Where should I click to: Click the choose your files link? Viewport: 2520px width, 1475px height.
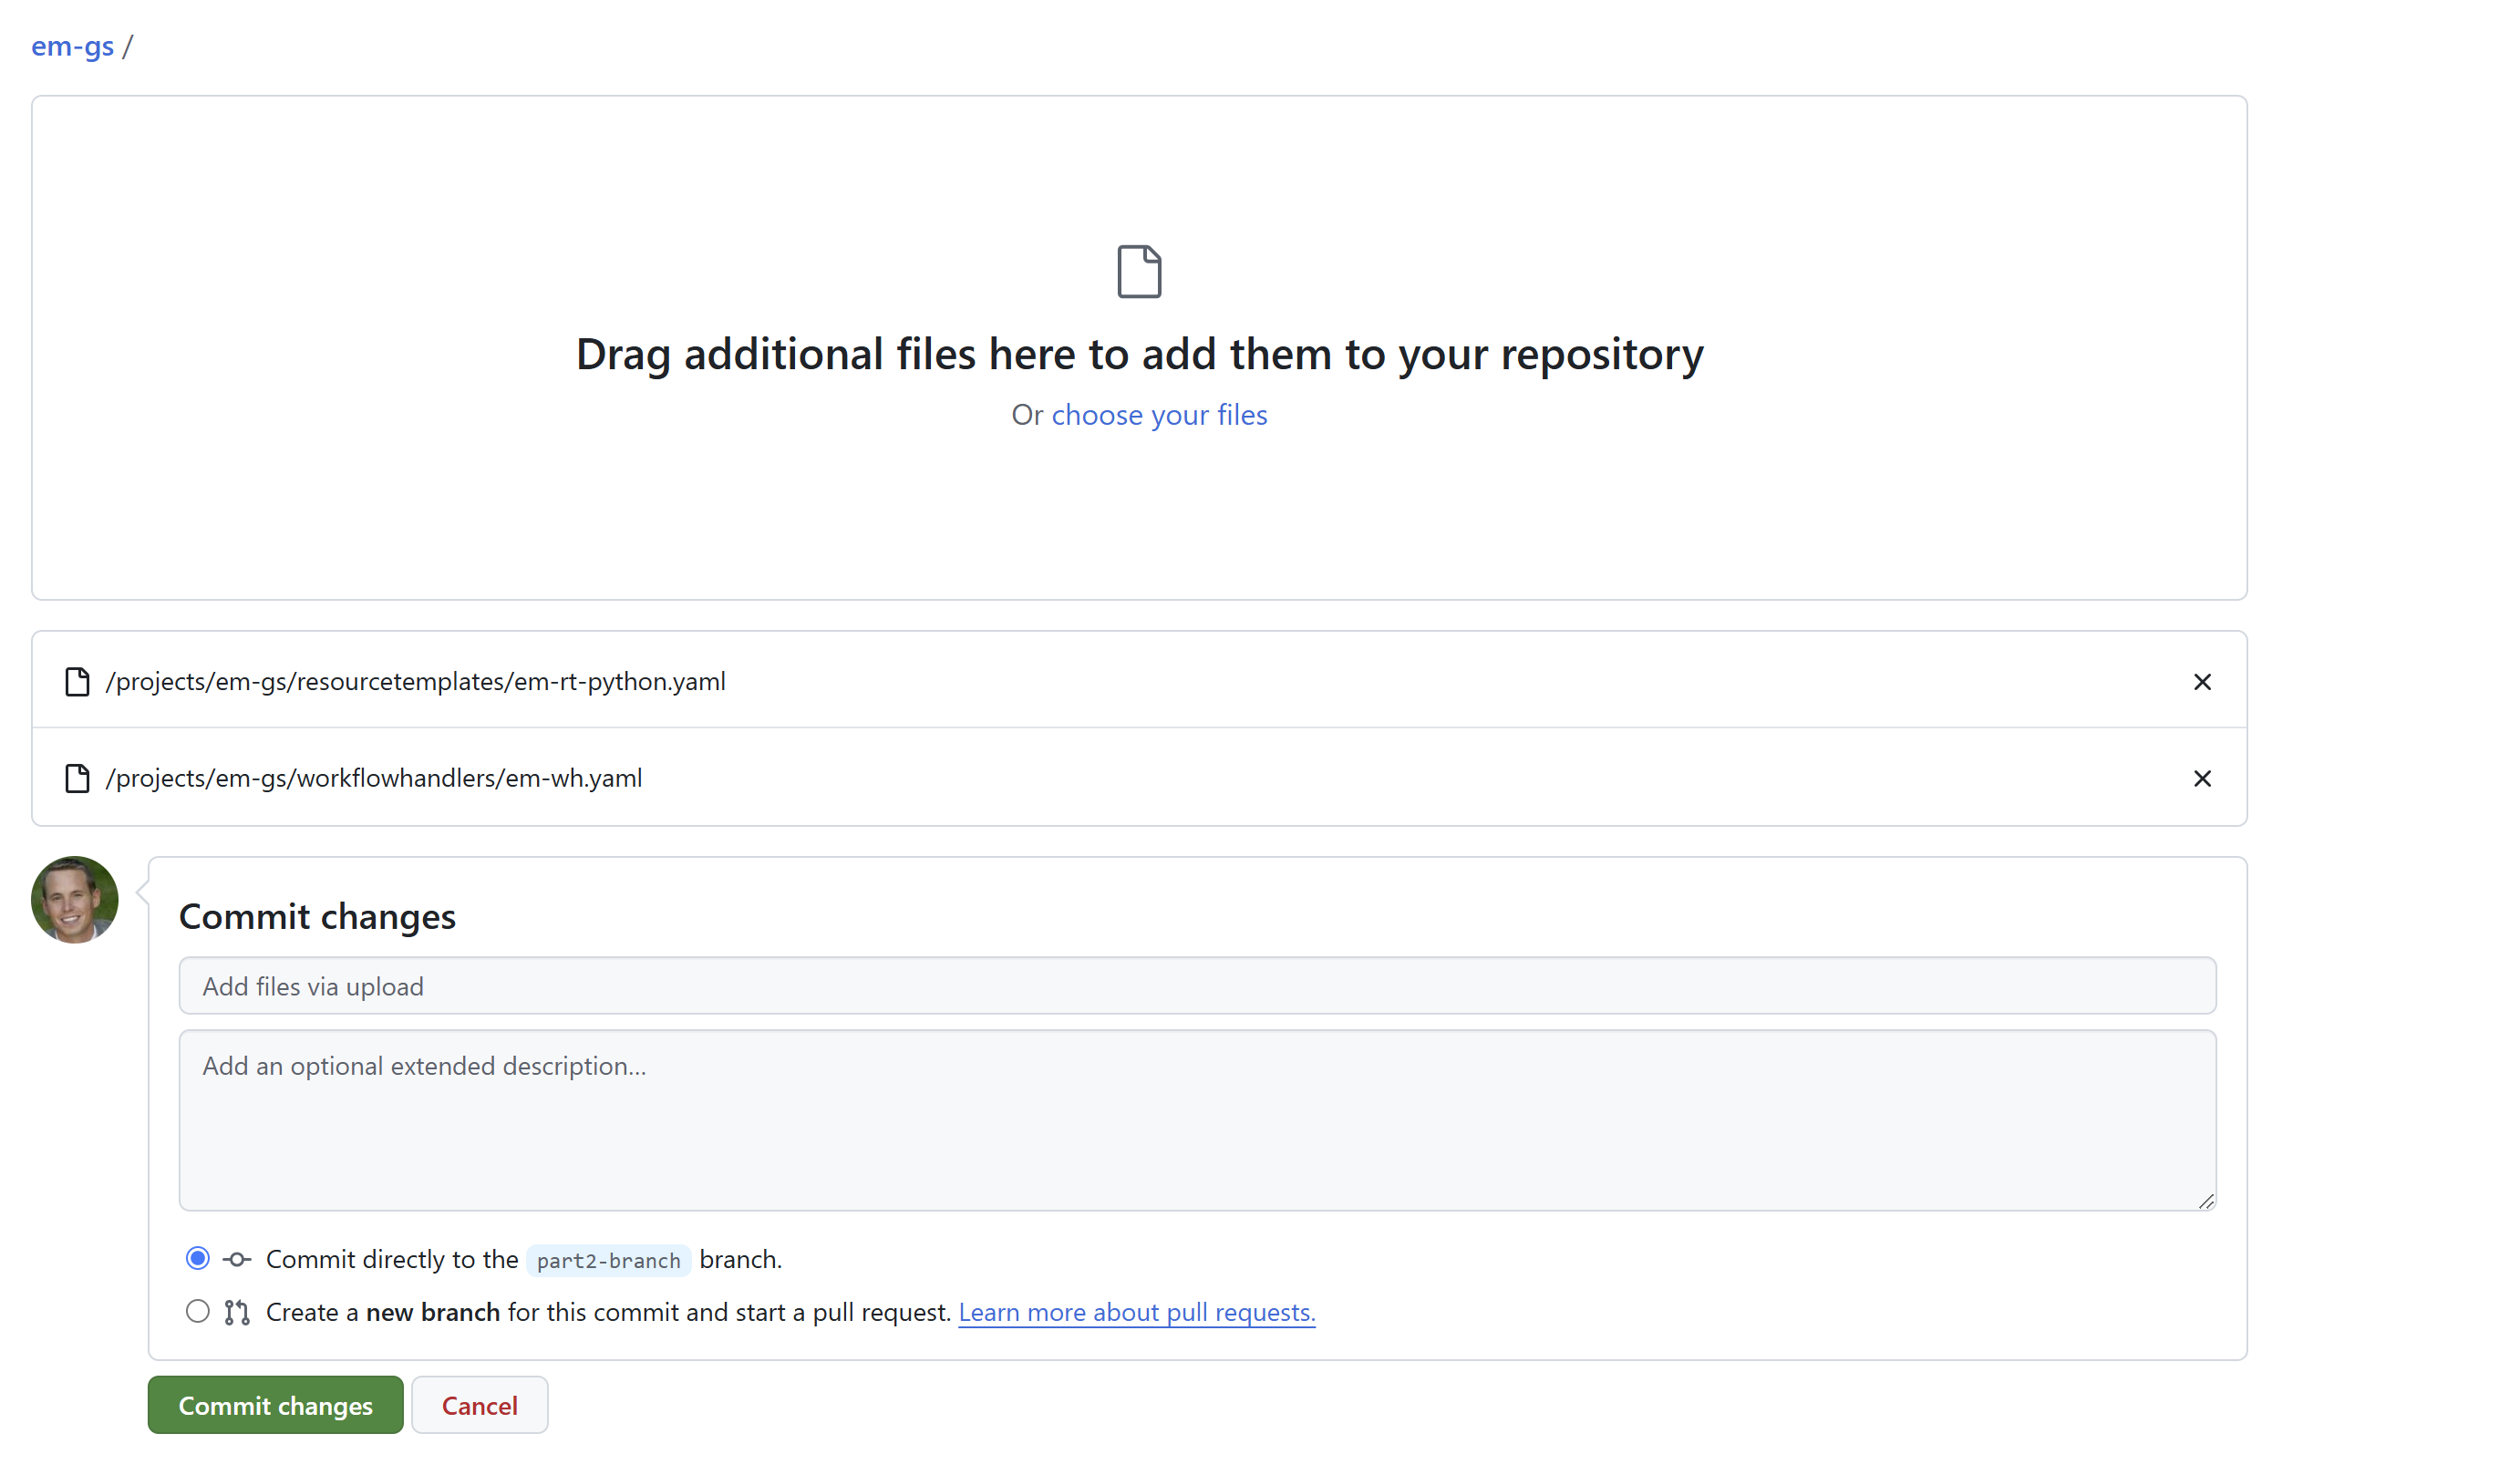(1158, 415)
